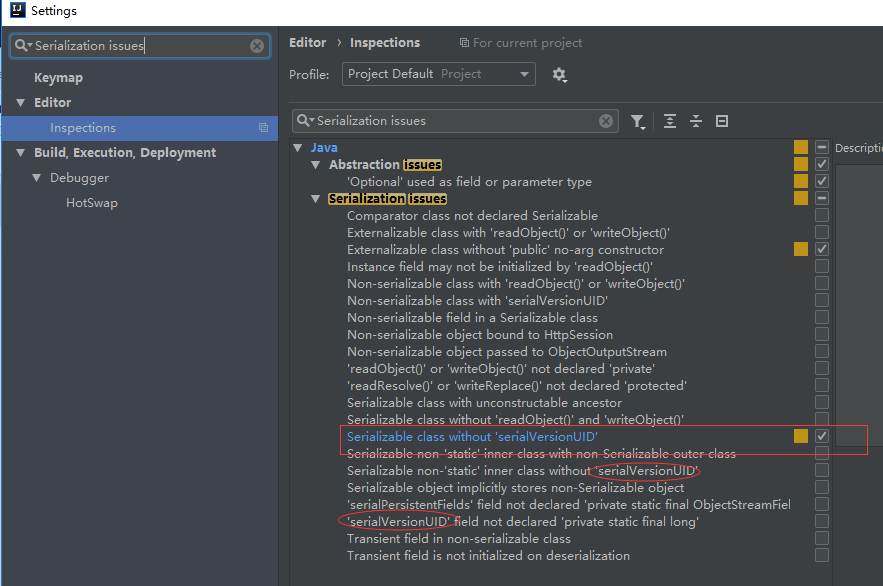Click the expand all inspections icon

[x=668, y=121]
